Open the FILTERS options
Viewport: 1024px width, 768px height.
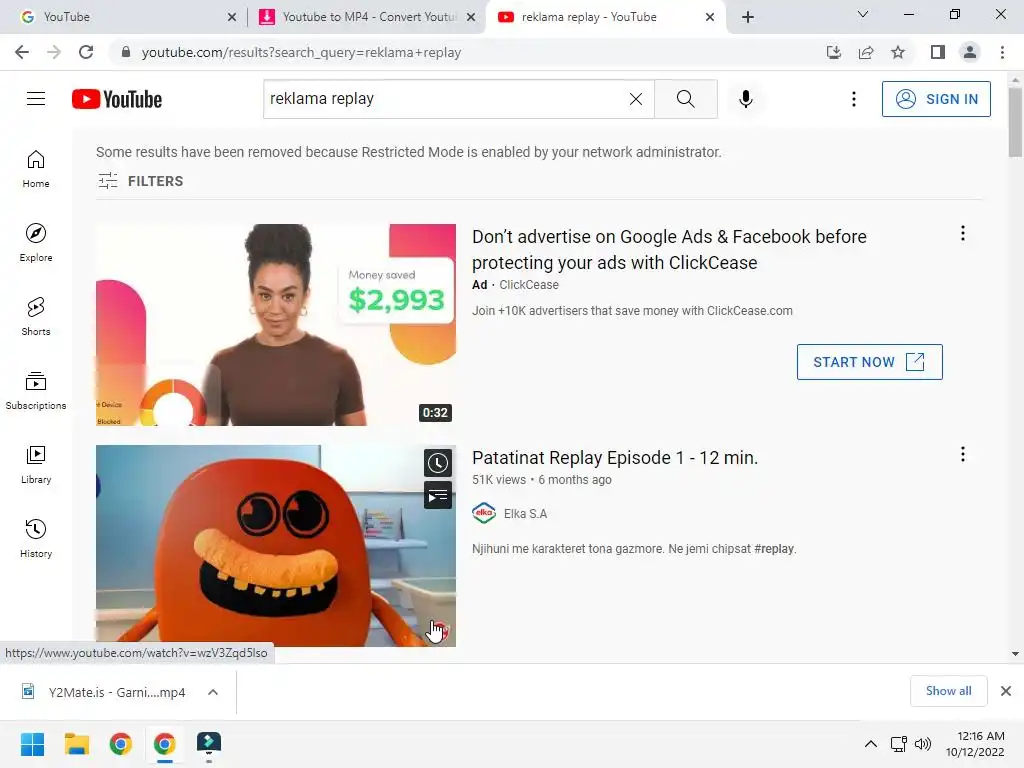click(x=140, y=181)
